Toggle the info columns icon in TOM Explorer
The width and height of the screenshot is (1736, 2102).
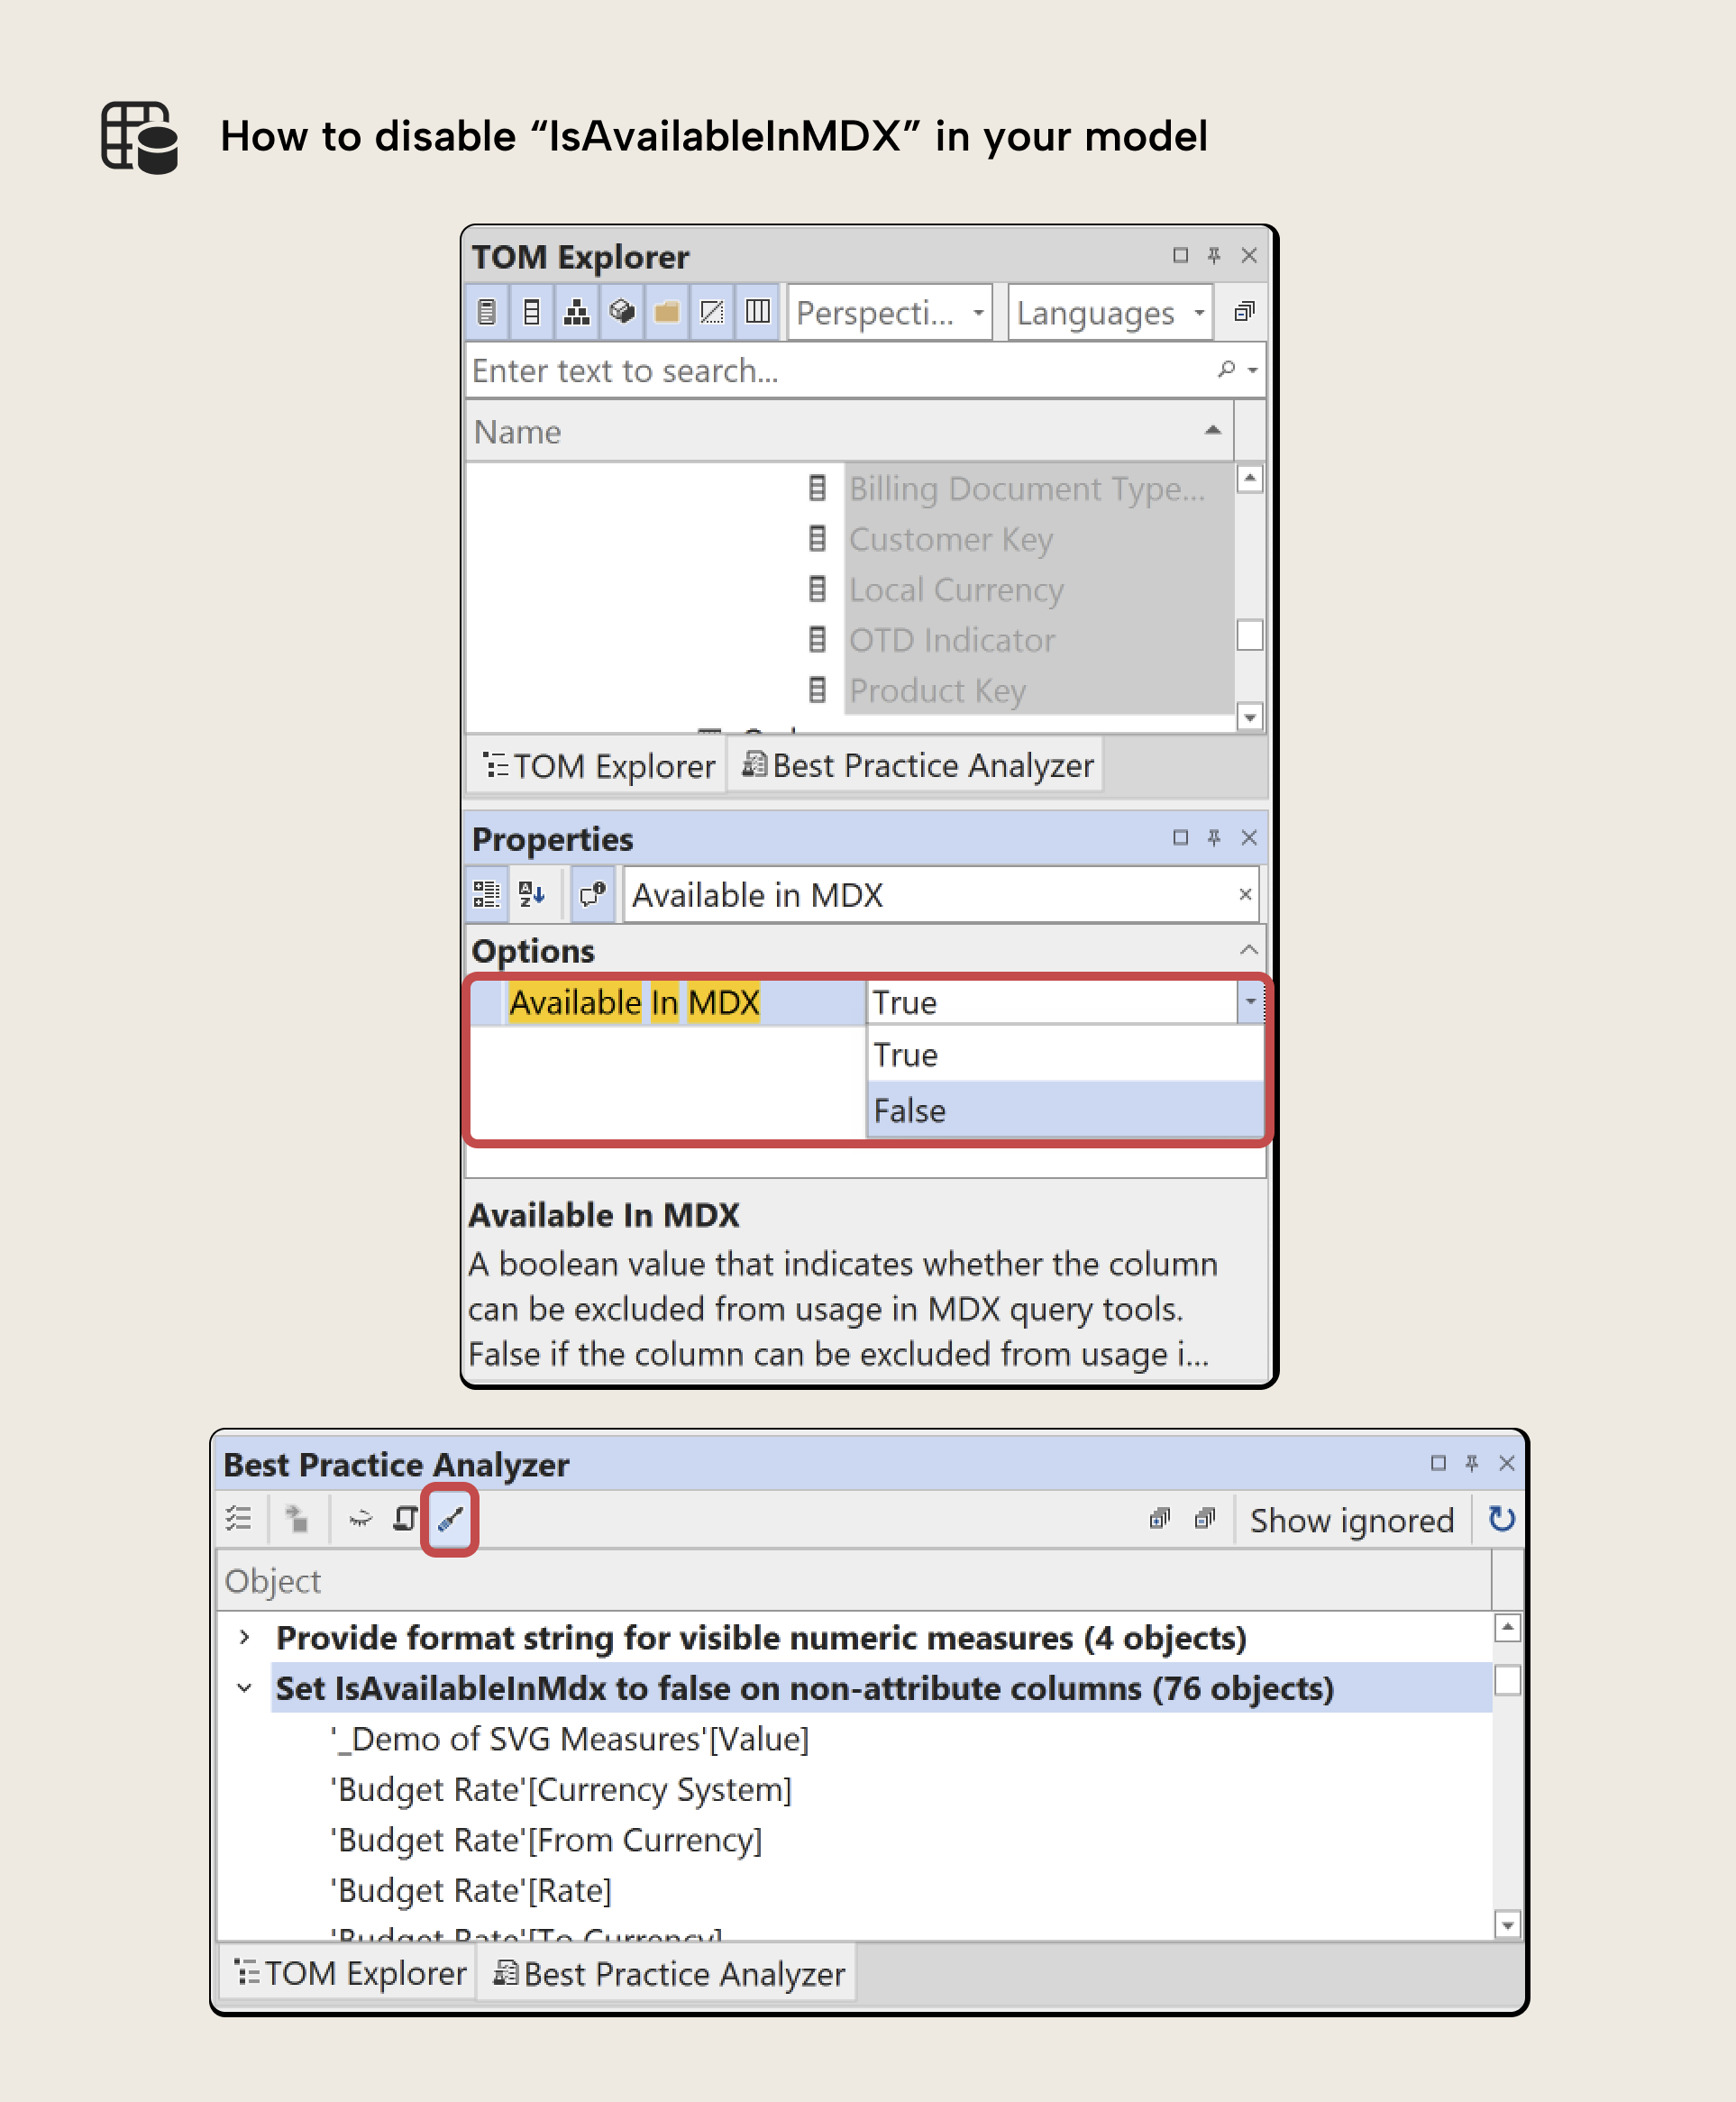(757, 312)
